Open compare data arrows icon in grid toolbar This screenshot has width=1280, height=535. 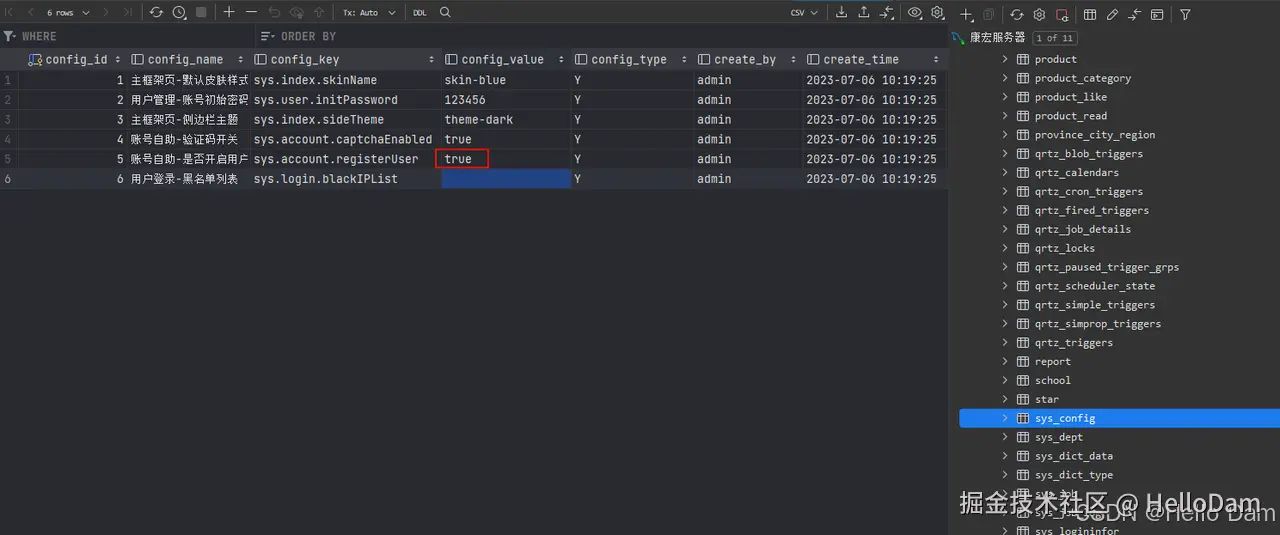(x=887, y=13)
